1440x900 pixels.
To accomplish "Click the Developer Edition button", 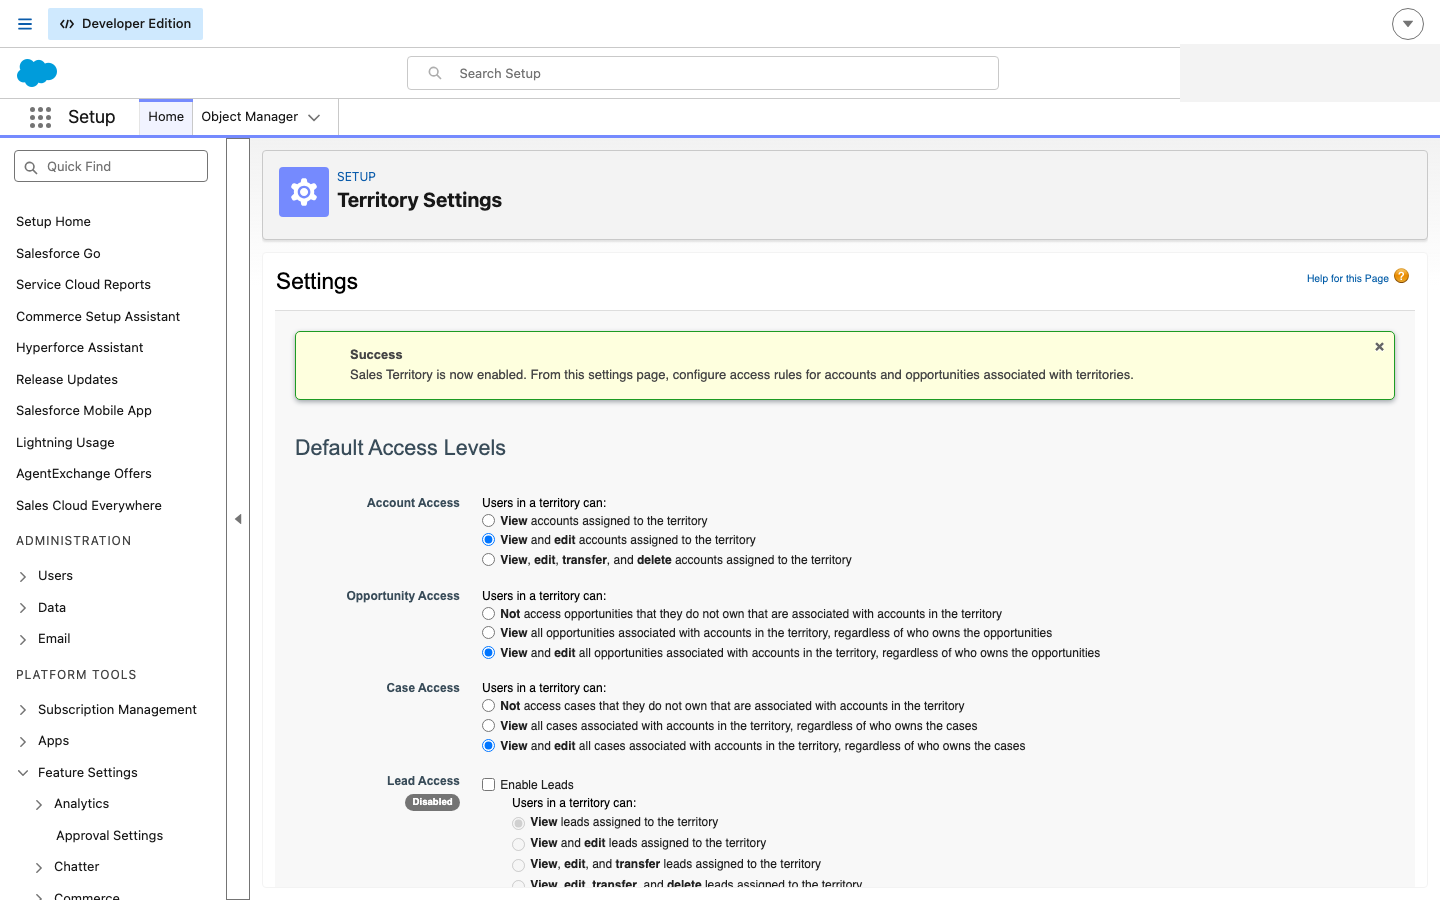I will [125, 24].
